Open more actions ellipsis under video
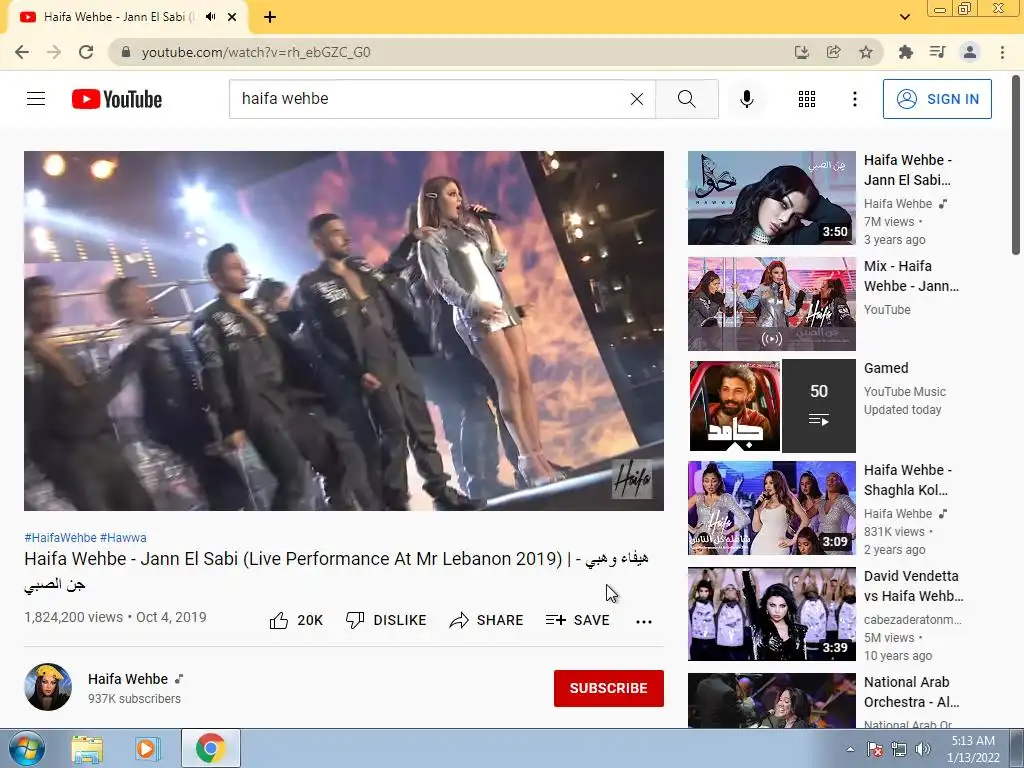This screenshot has height=768, width=1024. (x=643, y=621)
